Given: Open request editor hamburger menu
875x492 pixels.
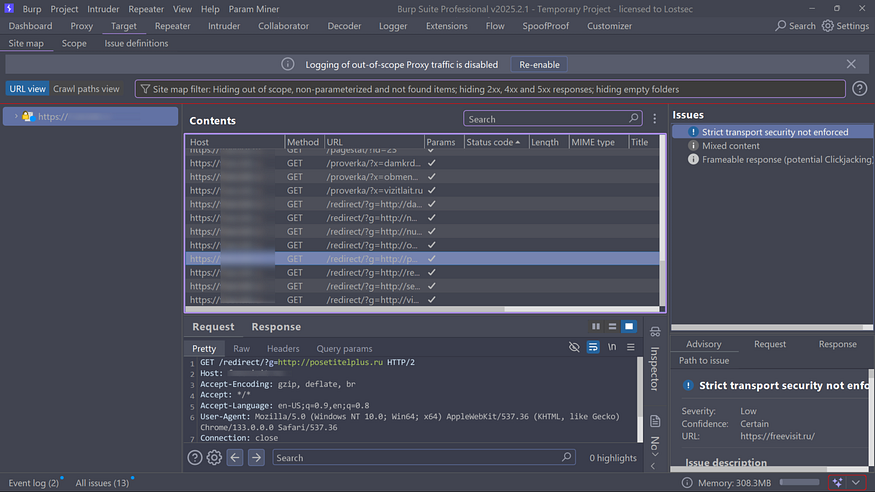Looking at the screenshot, I should coord(631,347).
